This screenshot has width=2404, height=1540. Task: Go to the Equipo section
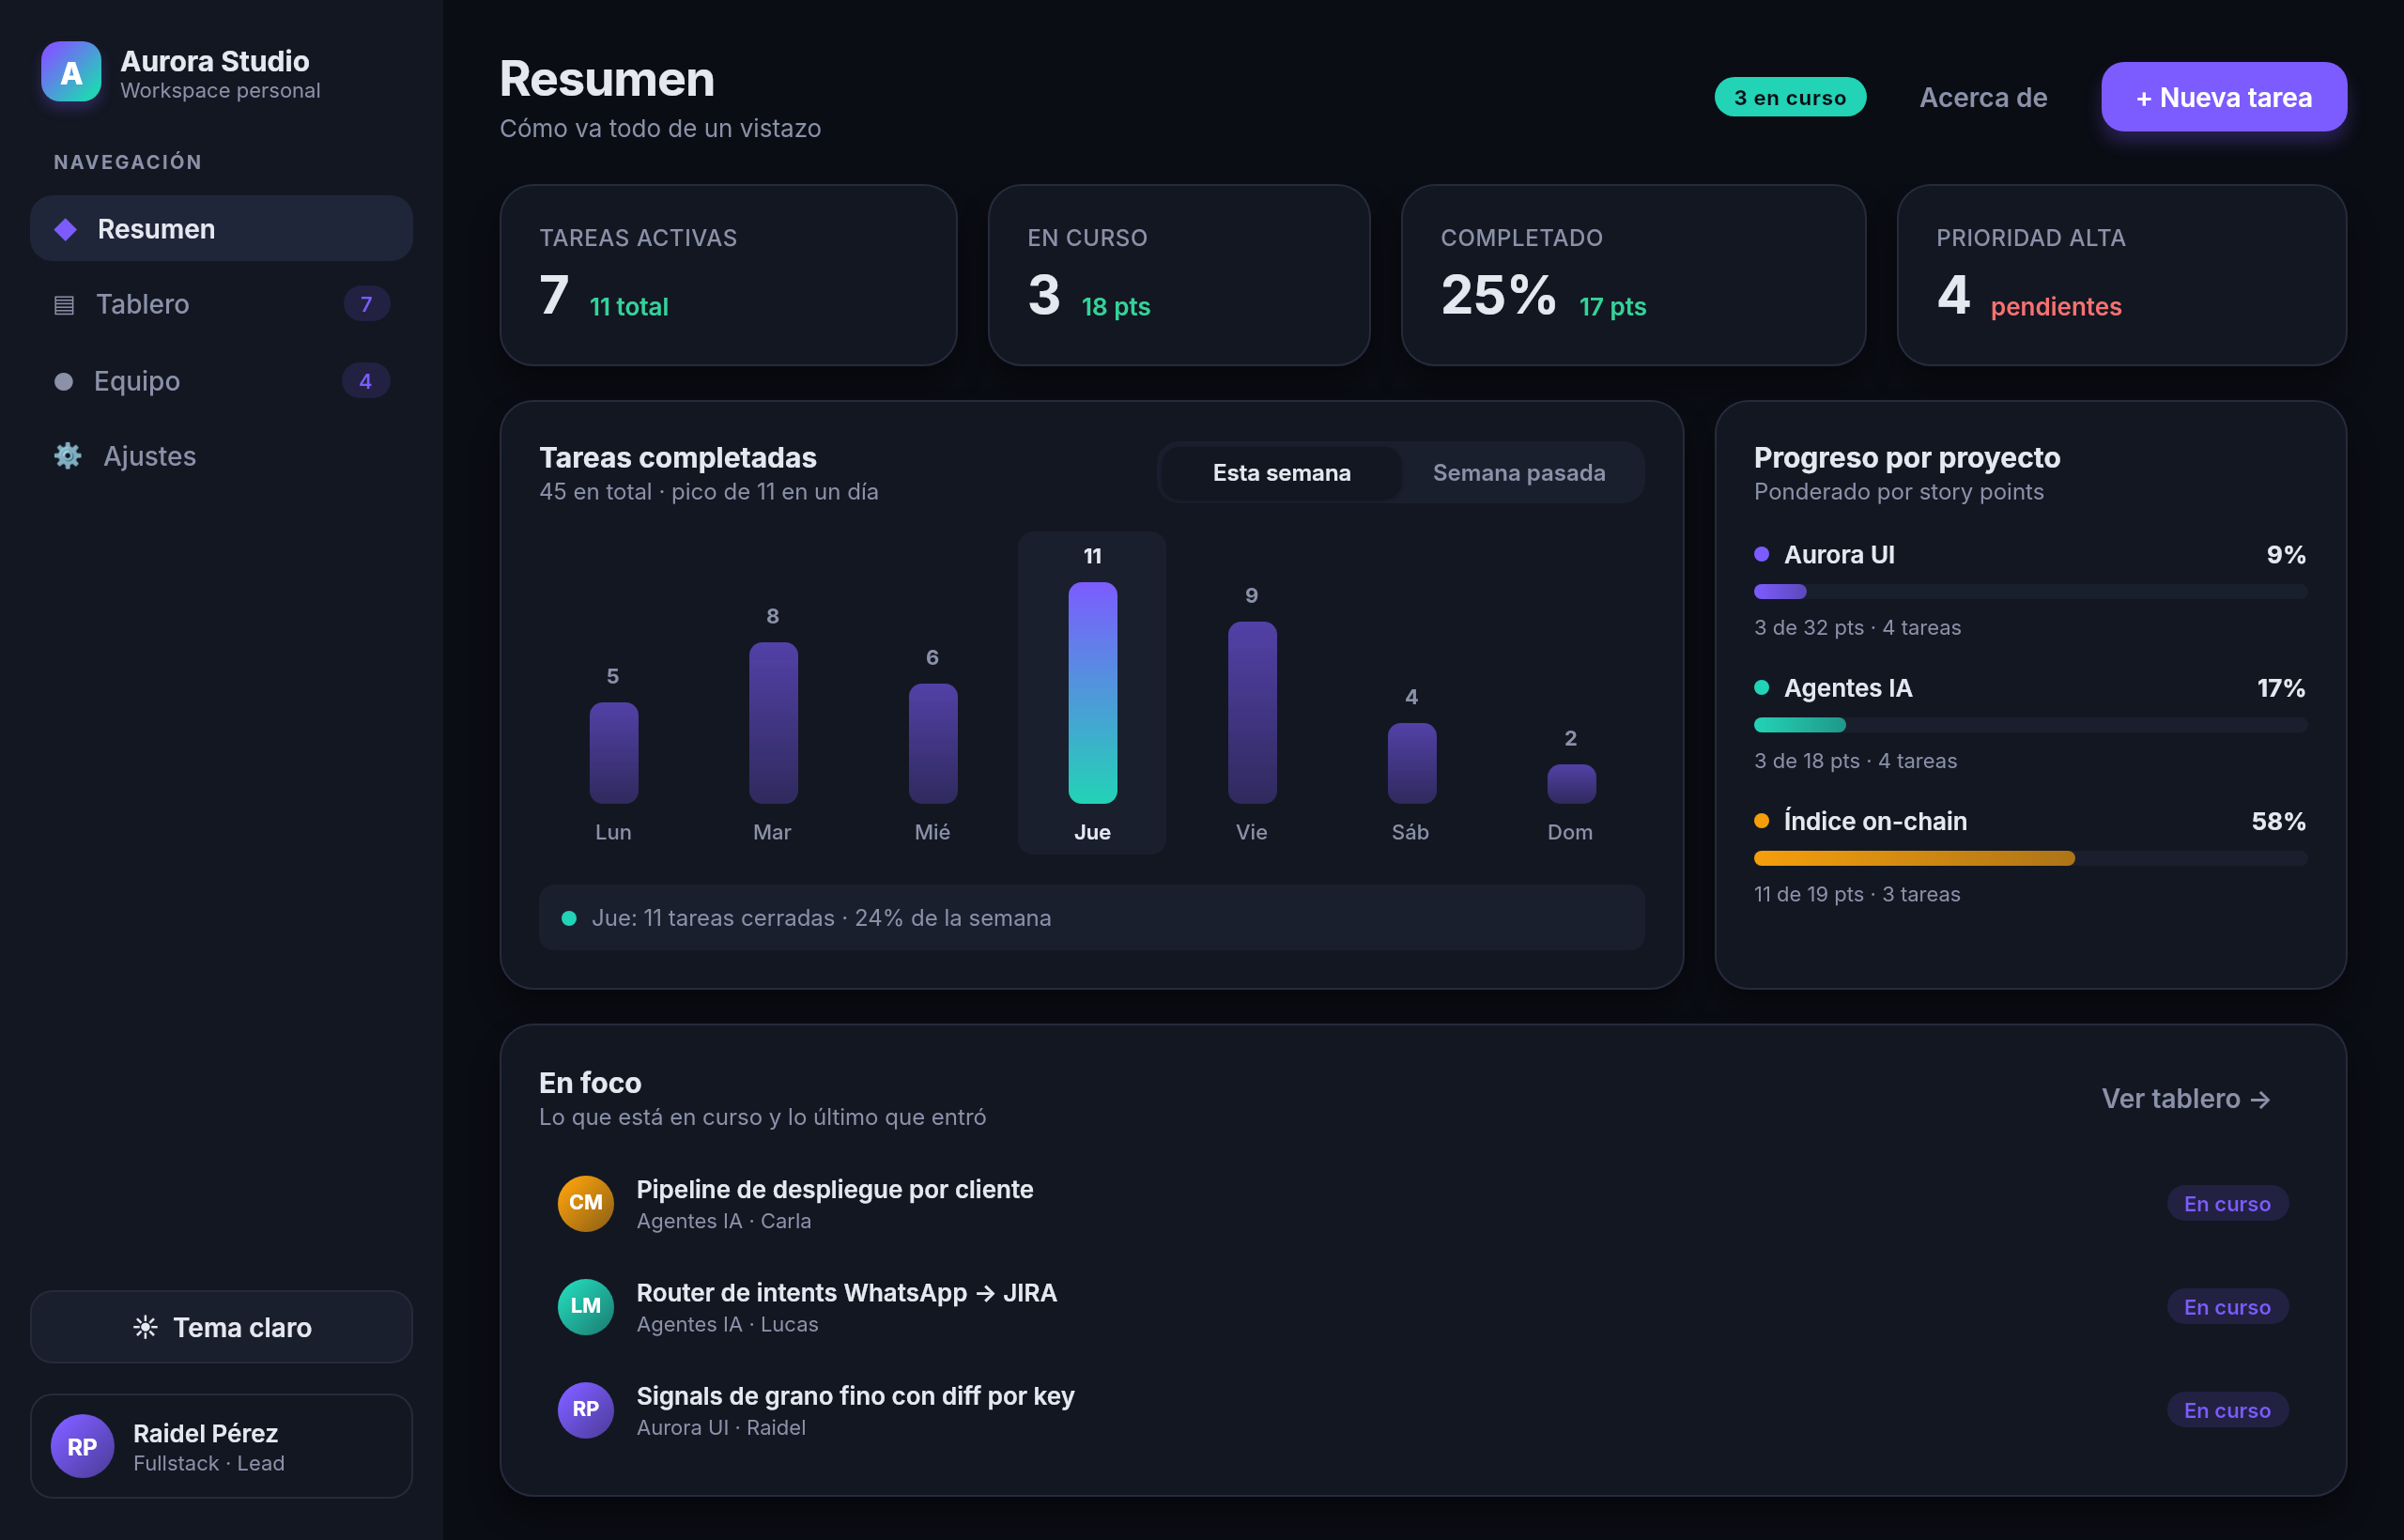point(221,381)
